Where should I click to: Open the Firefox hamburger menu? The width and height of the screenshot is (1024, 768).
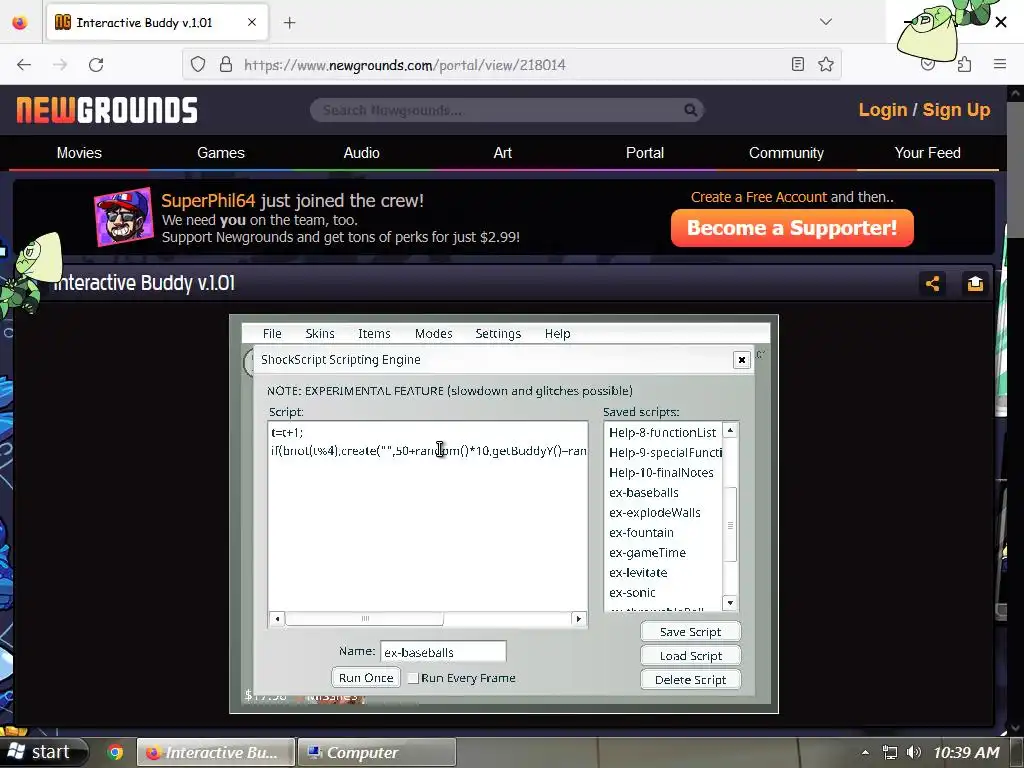coord(1000,64)
